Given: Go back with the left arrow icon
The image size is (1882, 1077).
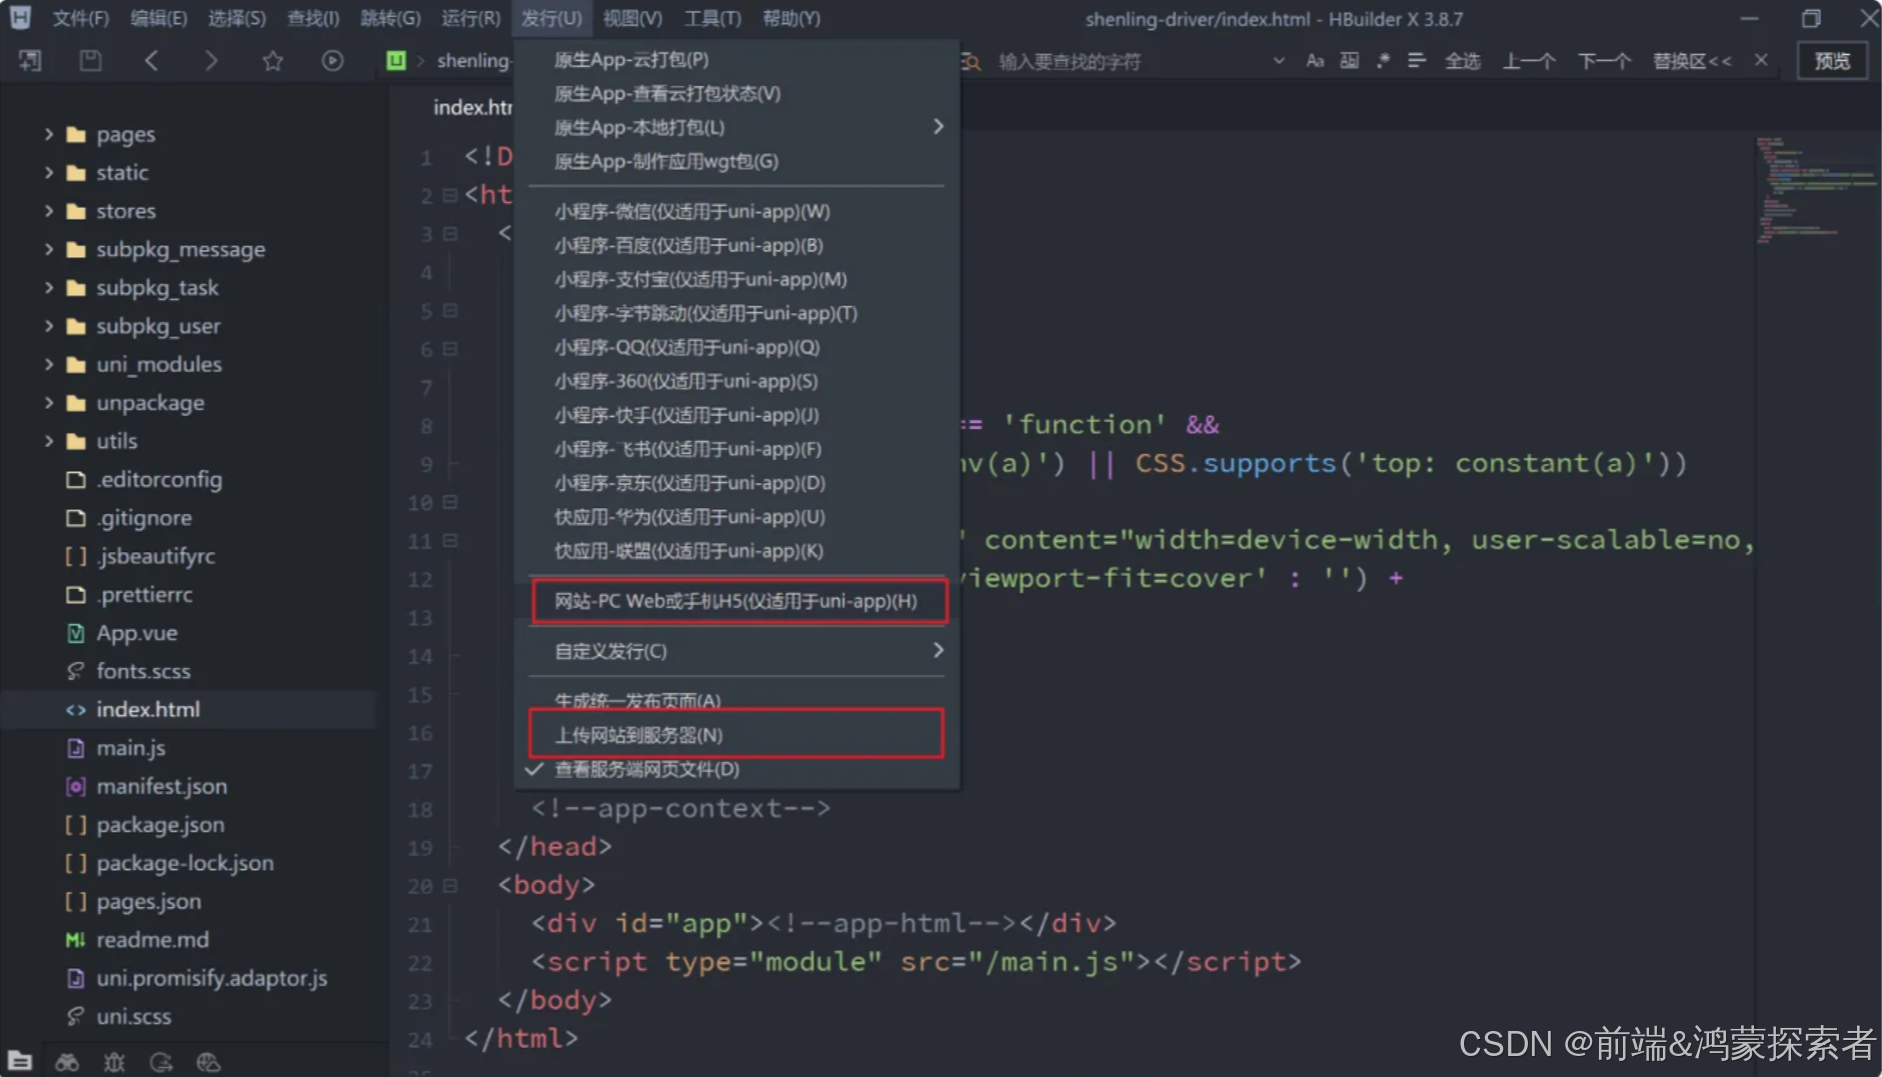Looking at the screenshot, I should [151, 61].
